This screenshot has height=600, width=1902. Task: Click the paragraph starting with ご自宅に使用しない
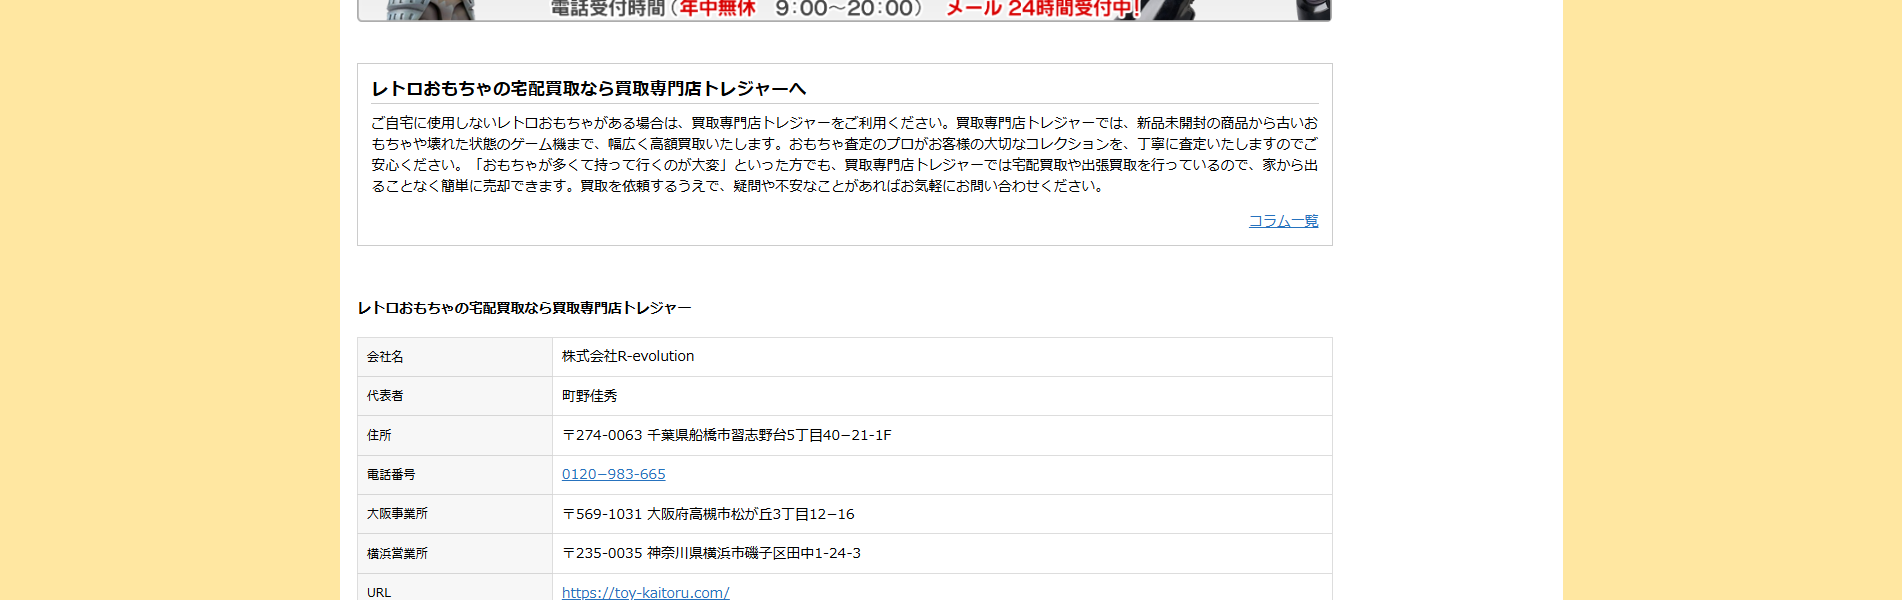[844, 154]
